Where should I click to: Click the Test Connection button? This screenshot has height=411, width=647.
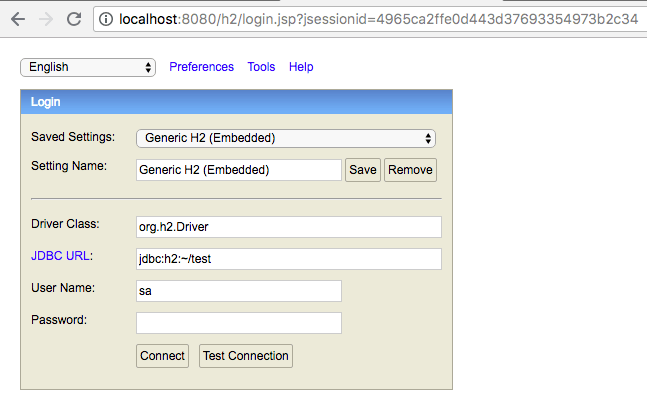point(246,356)
